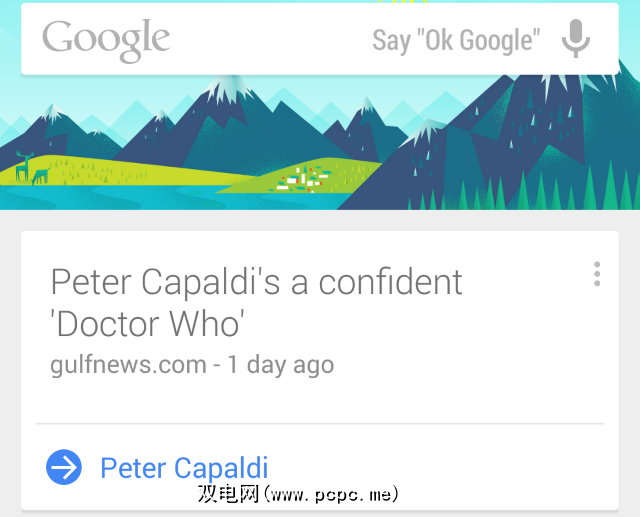
Task: Tap the 'Doctor Who' headline line
Action: [147, 324]
